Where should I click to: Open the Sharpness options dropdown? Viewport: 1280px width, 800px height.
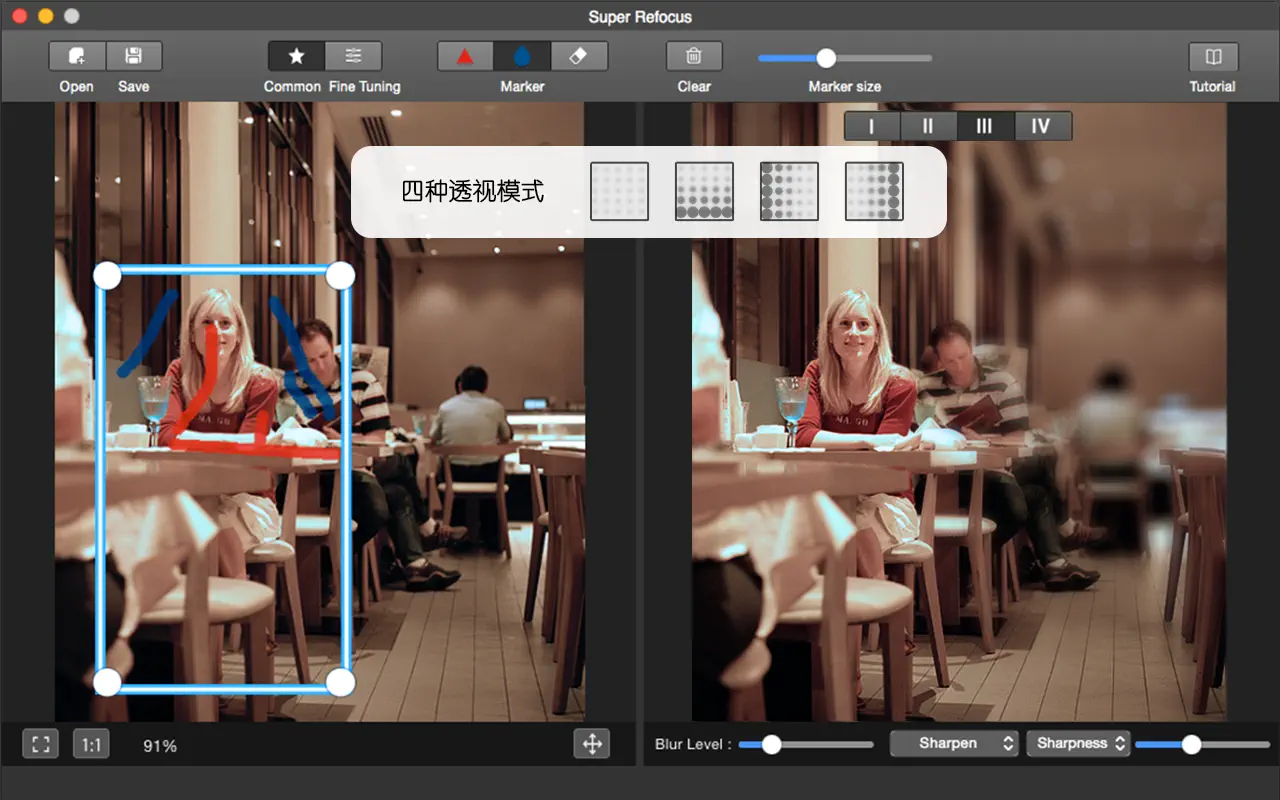[1078, 743]
